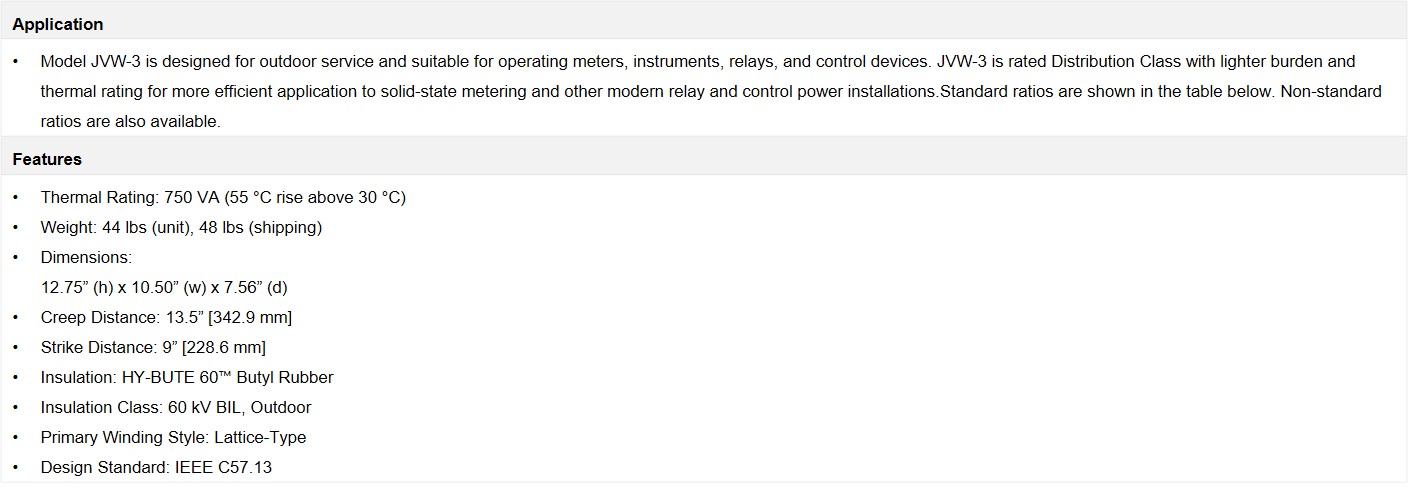Click the Design Standard IEEE C57.13 line
The width and height of the screenshot is (1408, 488).
point(156,467)
